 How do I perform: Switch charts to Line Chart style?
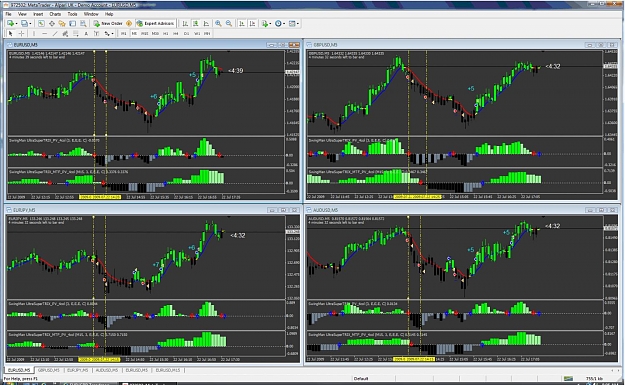206,24
